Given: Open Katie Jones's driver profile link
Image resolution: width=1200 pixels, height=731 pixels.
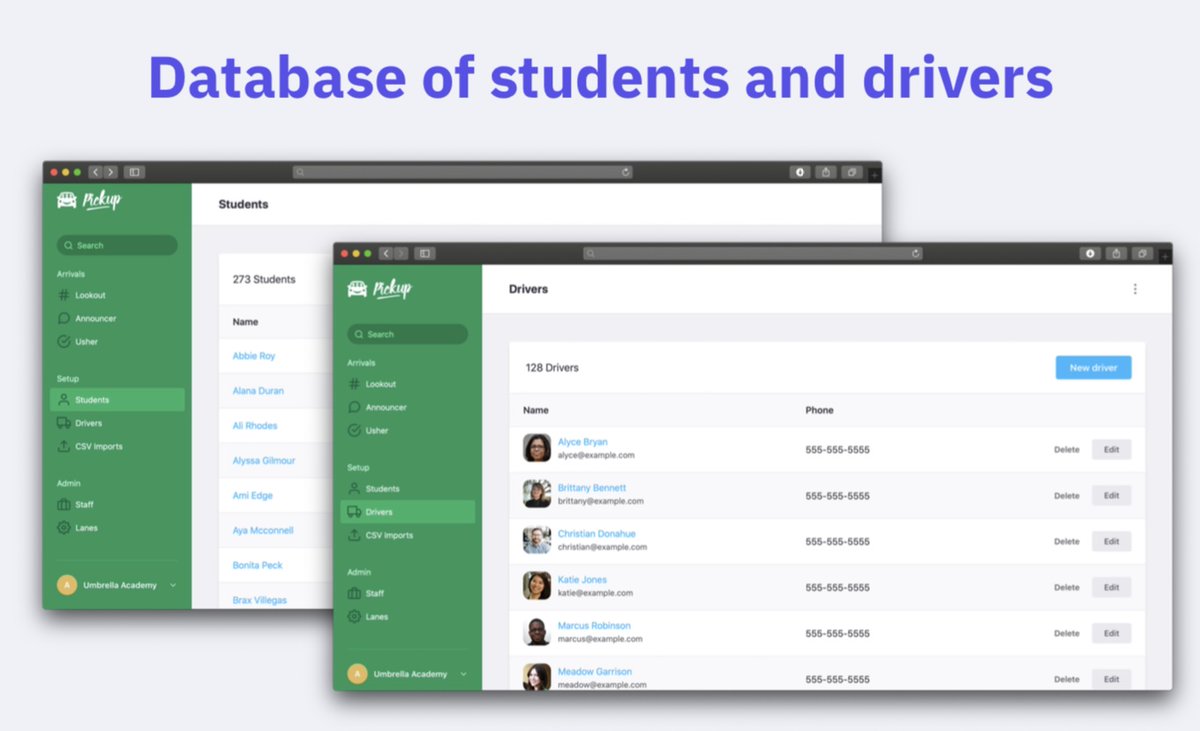Looking at the screenshot, I should point(582,580).
